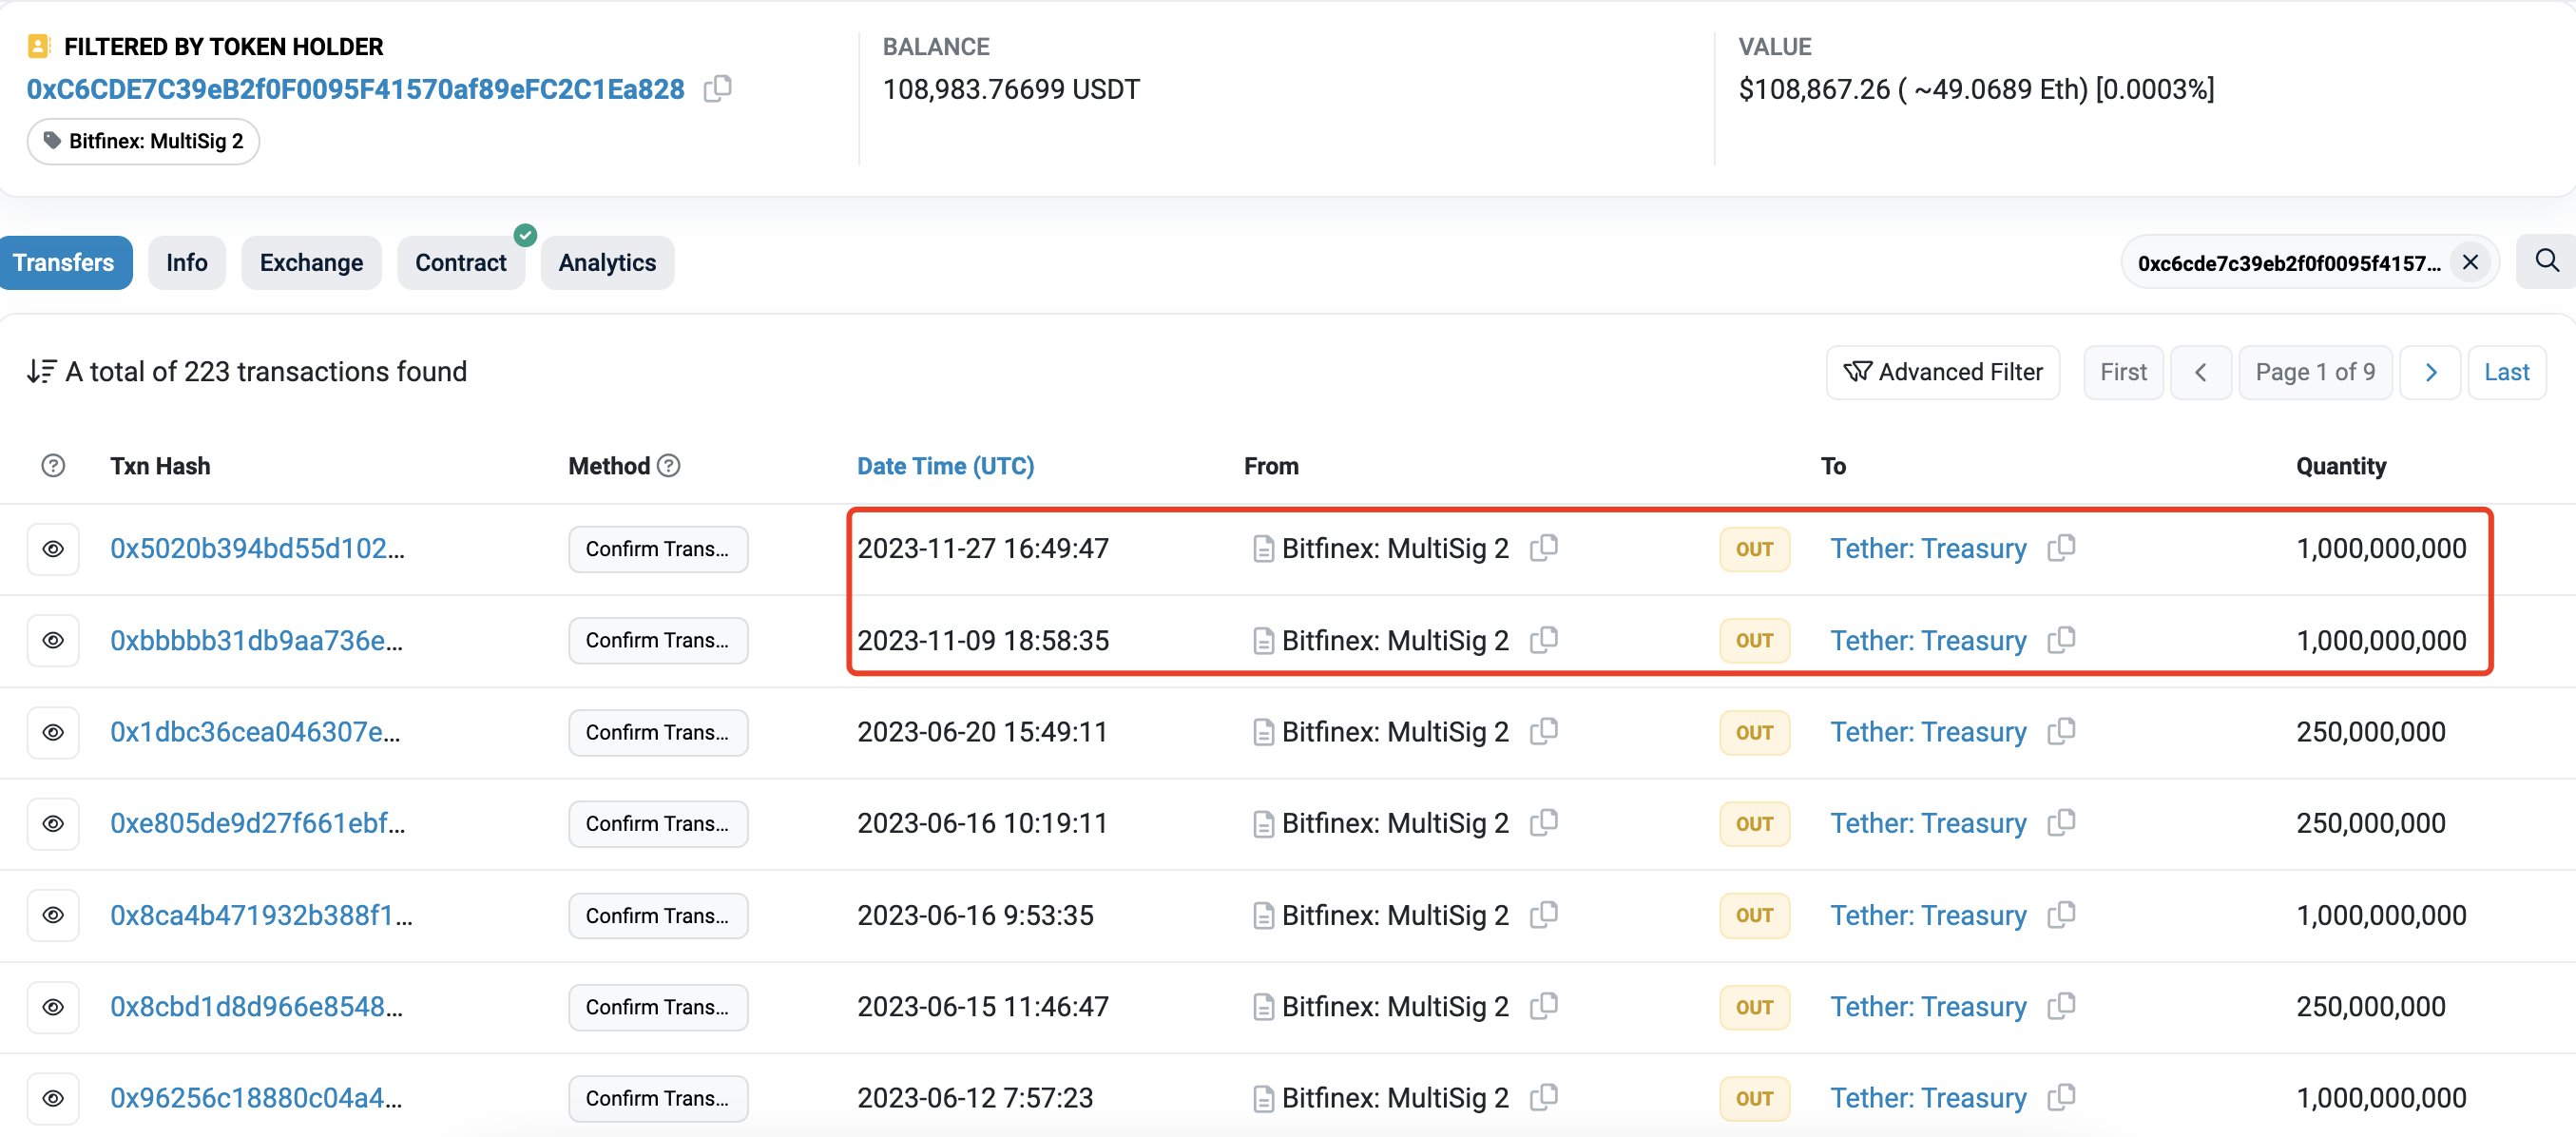This screenshot has width=2576, height=1137.
Task: Click the First page button
Action: click(x=2123, y=372)
